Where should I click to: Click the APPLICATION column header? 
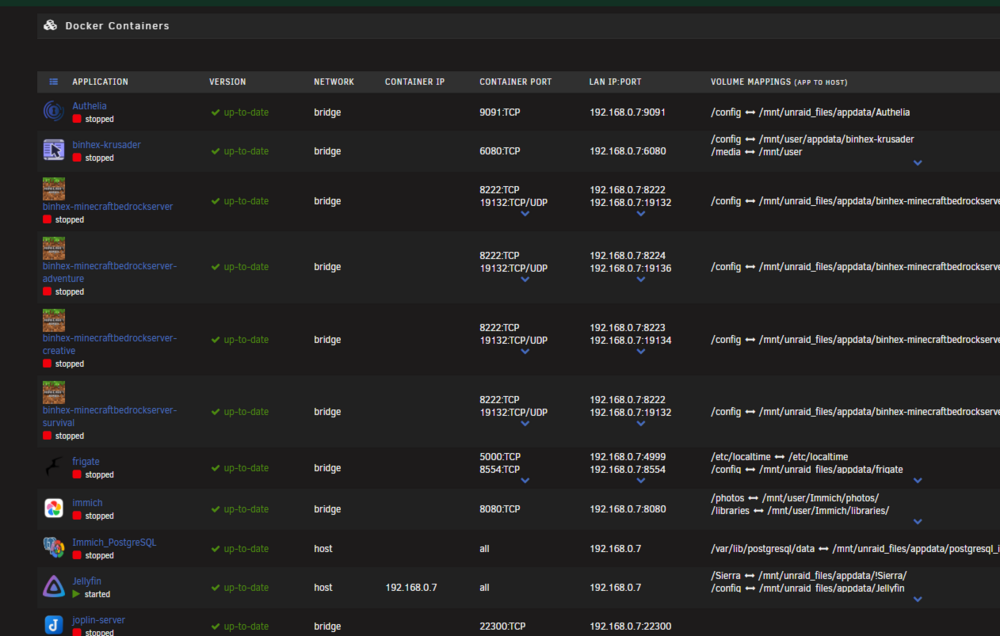point(100,82)
